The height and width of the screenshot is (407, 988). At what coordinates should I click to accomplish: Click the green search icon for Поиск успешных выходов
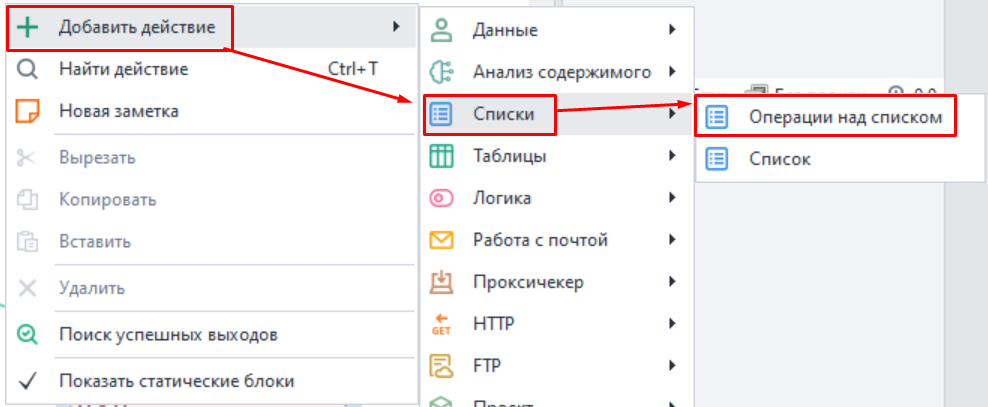click(27, 334)
